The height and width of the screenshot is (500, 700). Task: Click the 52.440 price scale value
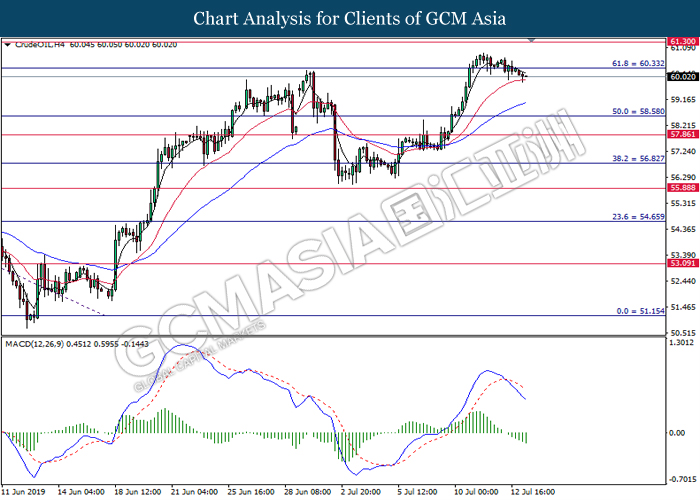click(x=683, y=281)
